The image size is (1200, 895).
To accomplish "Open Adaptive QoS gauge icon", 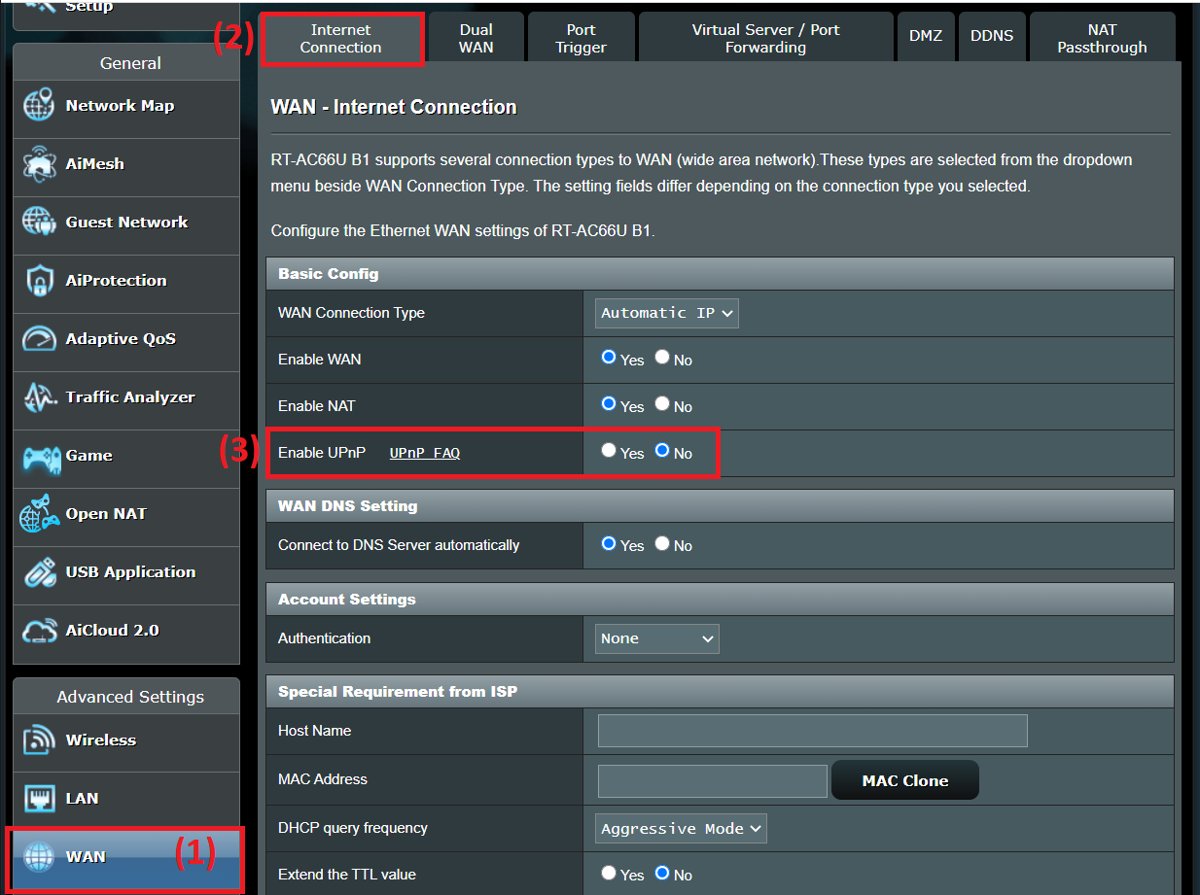I will [38, 339].
